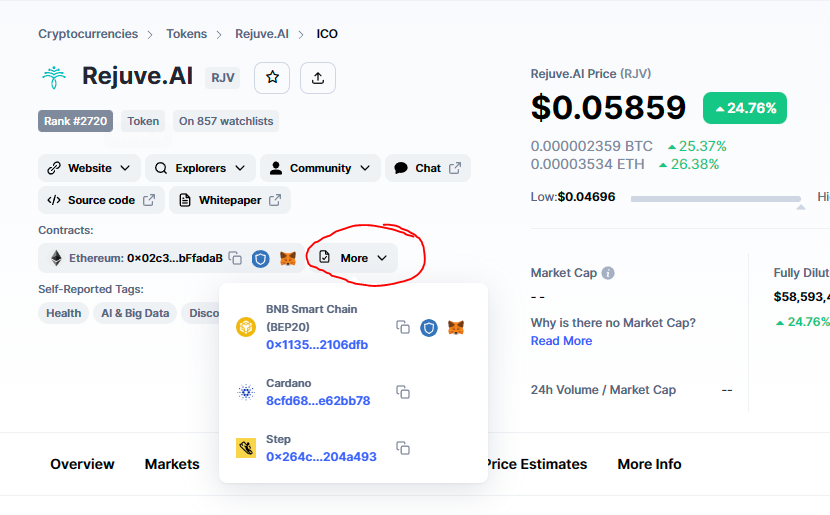The image size is (830, 515).
Task: Click the blue shield icon beside Ethereum contract
Action: tap(260, 258)
